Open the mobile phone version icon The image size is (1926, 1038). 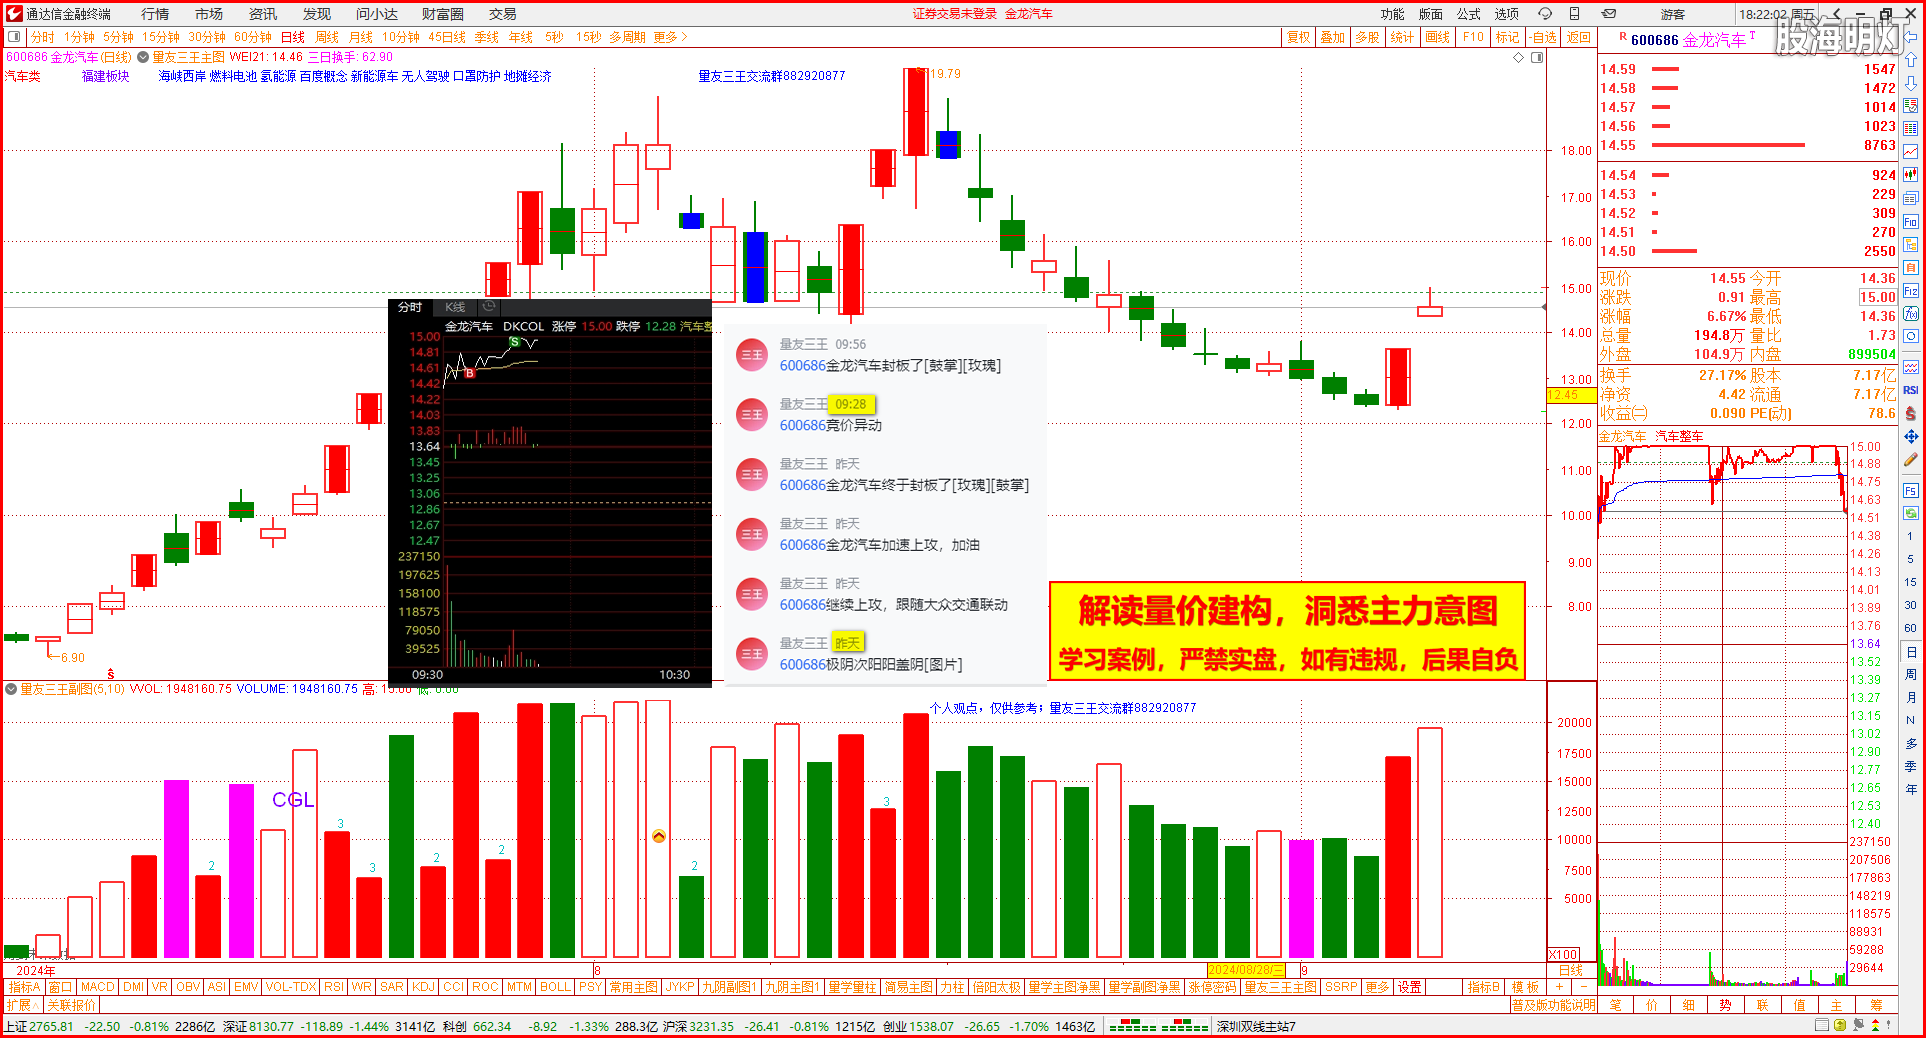coord(1575,14)
